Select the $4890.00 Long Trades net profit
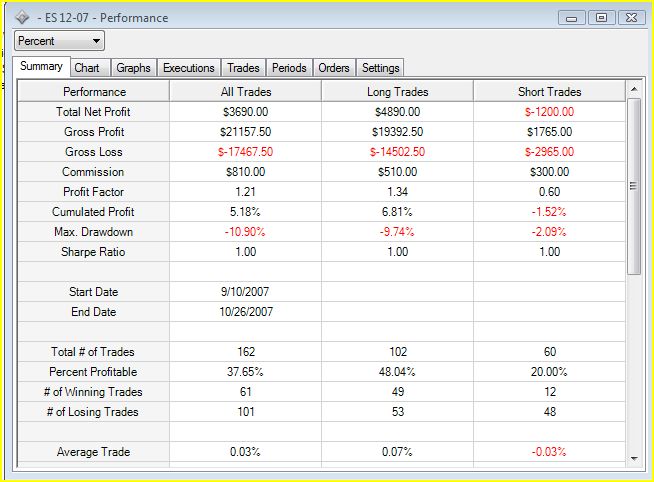Image resolution: width=654 pixels, height=482 pixels. point(397,112)
